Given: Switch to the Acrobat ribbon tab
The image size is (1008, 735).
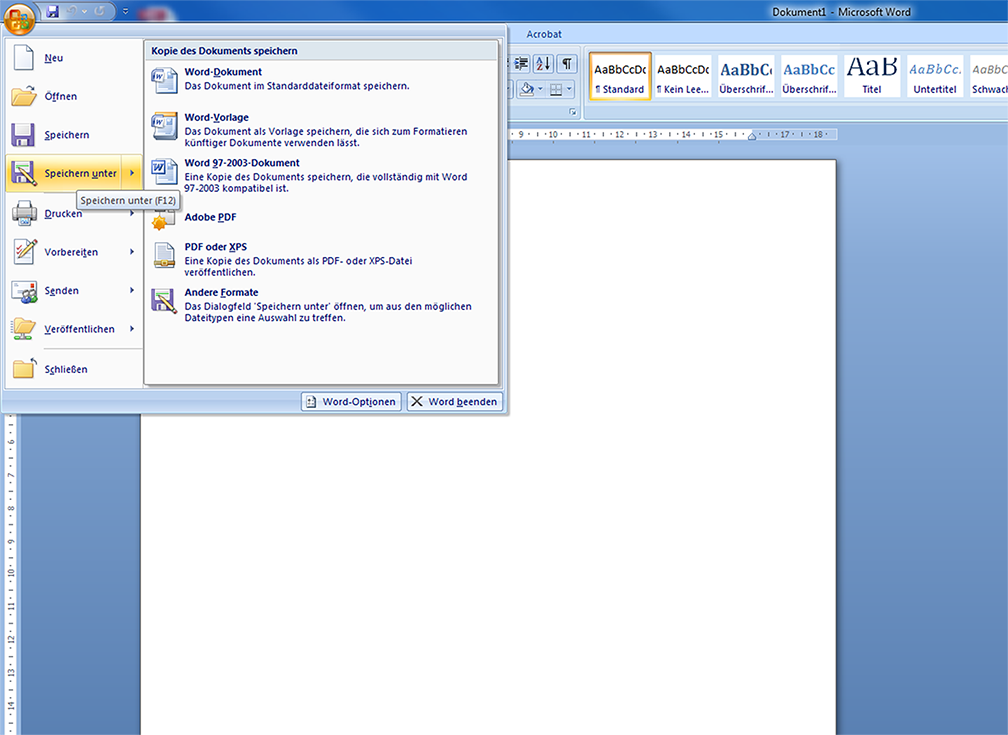Looking at the screenshot, I should pos(544,34).
